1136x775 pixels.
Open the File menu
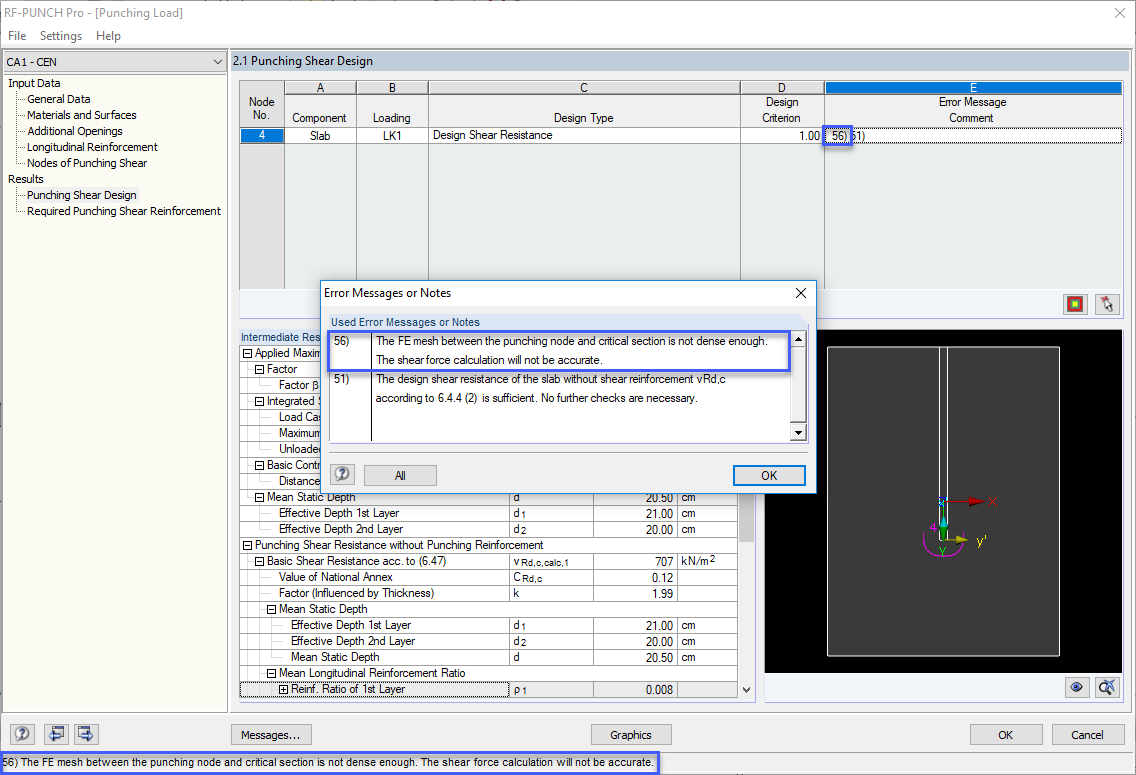click(17, 35)
